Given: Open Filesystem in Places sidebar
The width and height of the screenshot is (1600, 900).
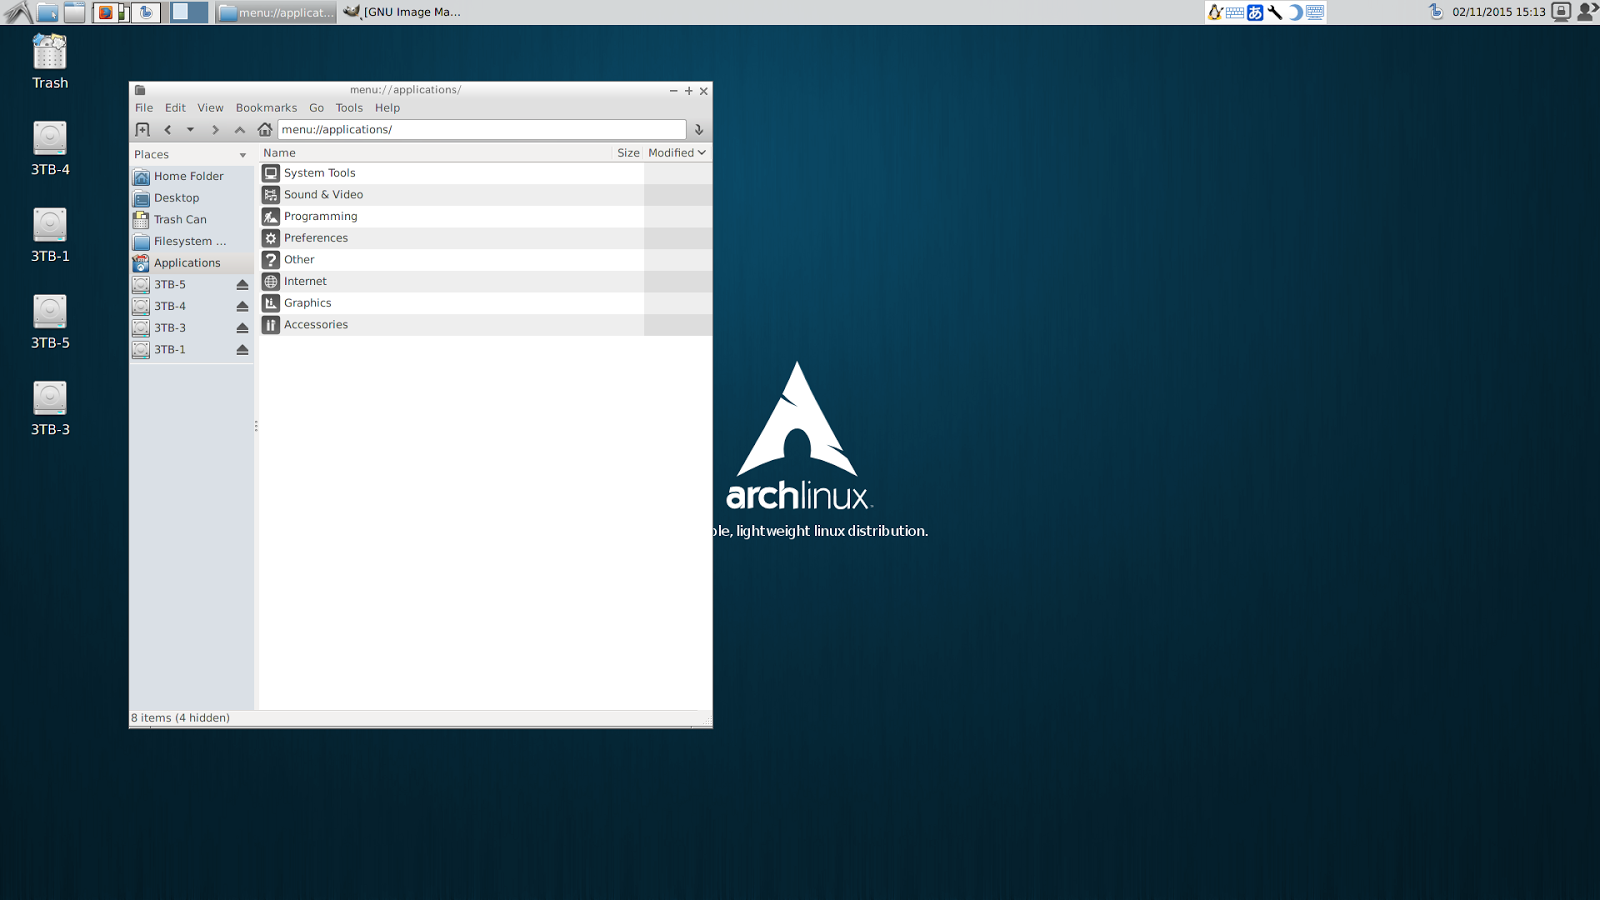Looking at the screenshot, I should pyautogui.click(x=191, y=241).
